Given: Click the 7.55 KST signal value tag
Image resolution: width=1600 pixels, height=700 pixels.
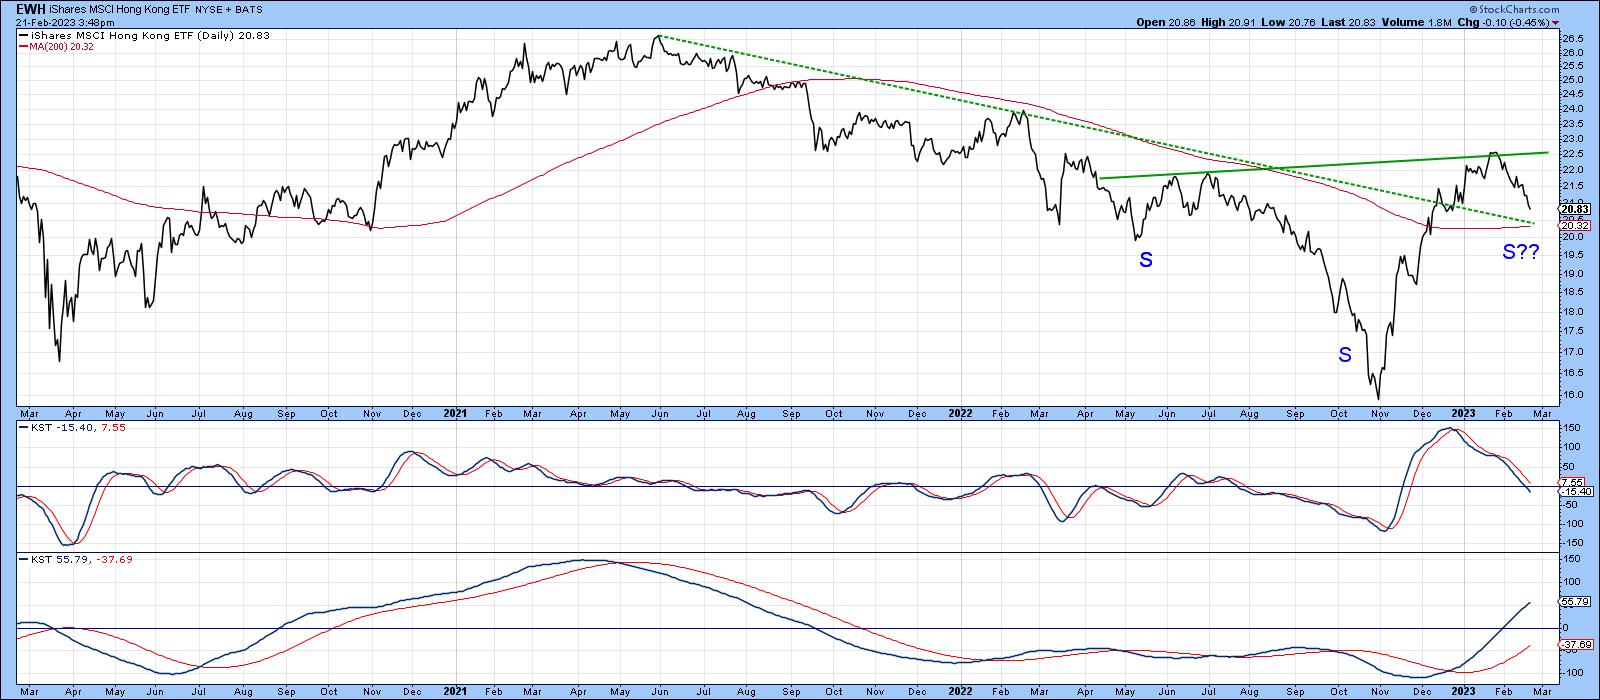Looking at the screenshot, I should click(1571, 482).
